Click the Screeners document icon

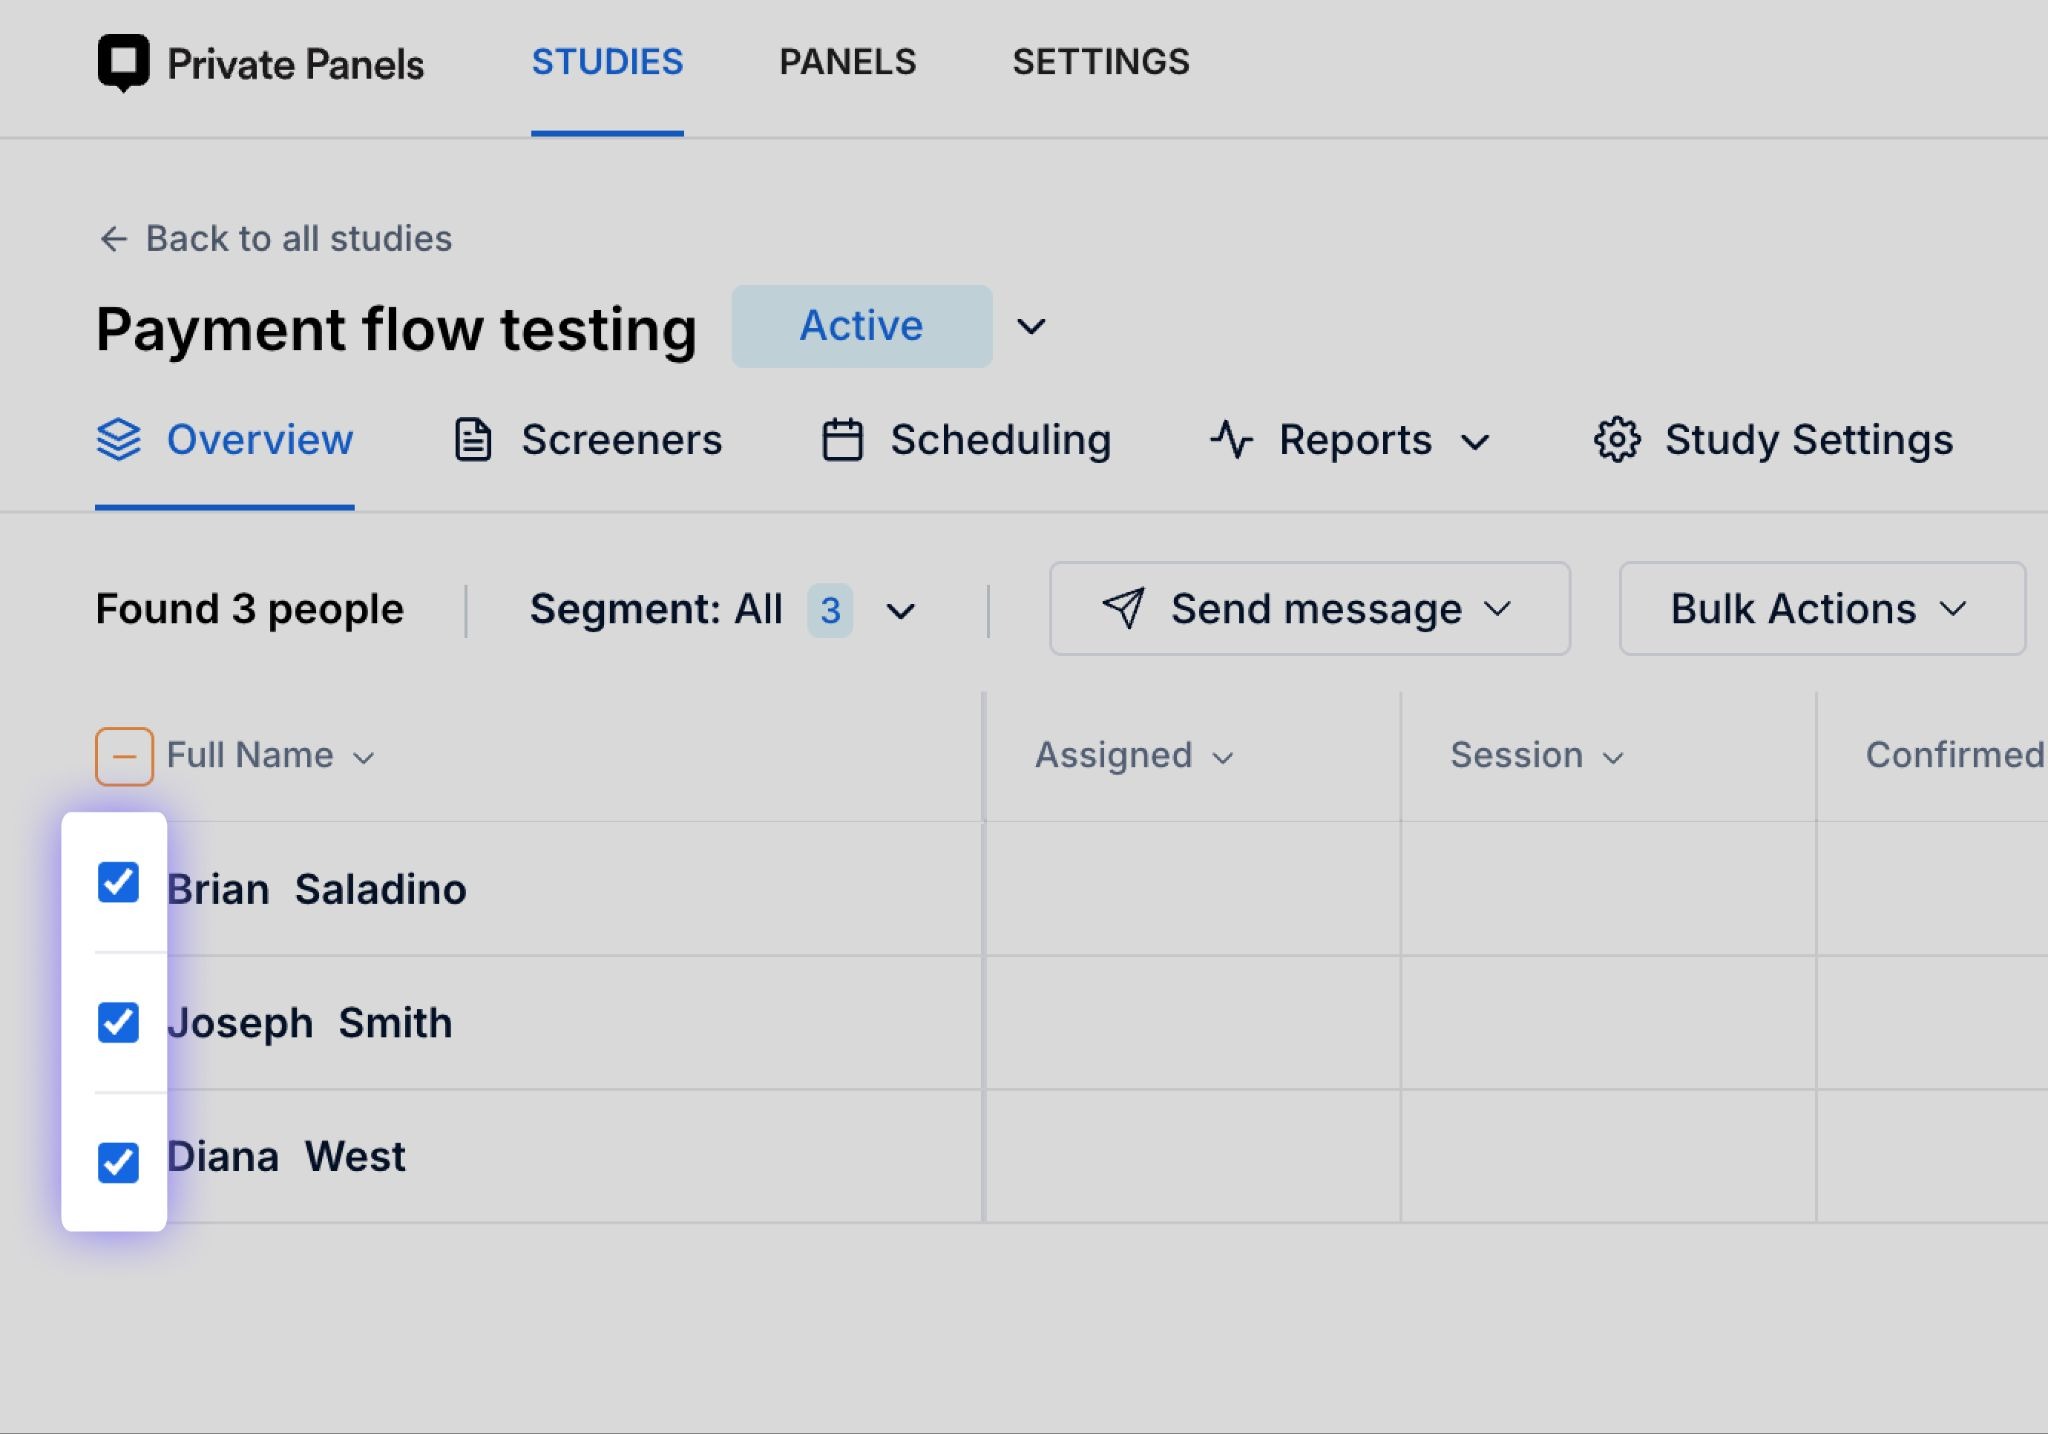click(x=473, y=440)
